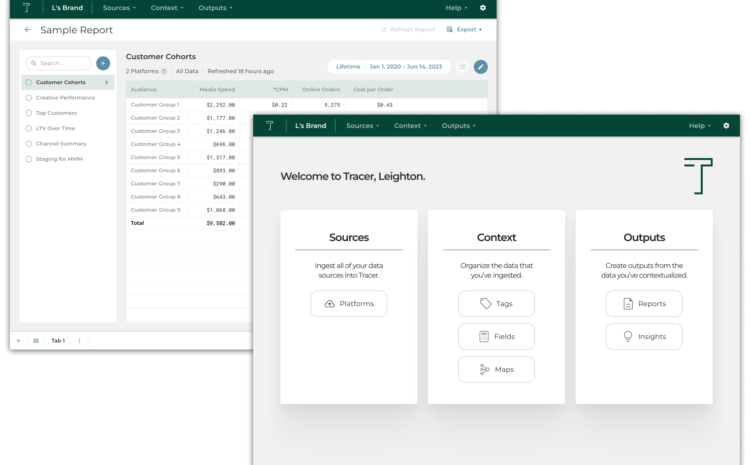Click the Customer Group 5 row label
This screenshot has height=465, width=750.
155,157
